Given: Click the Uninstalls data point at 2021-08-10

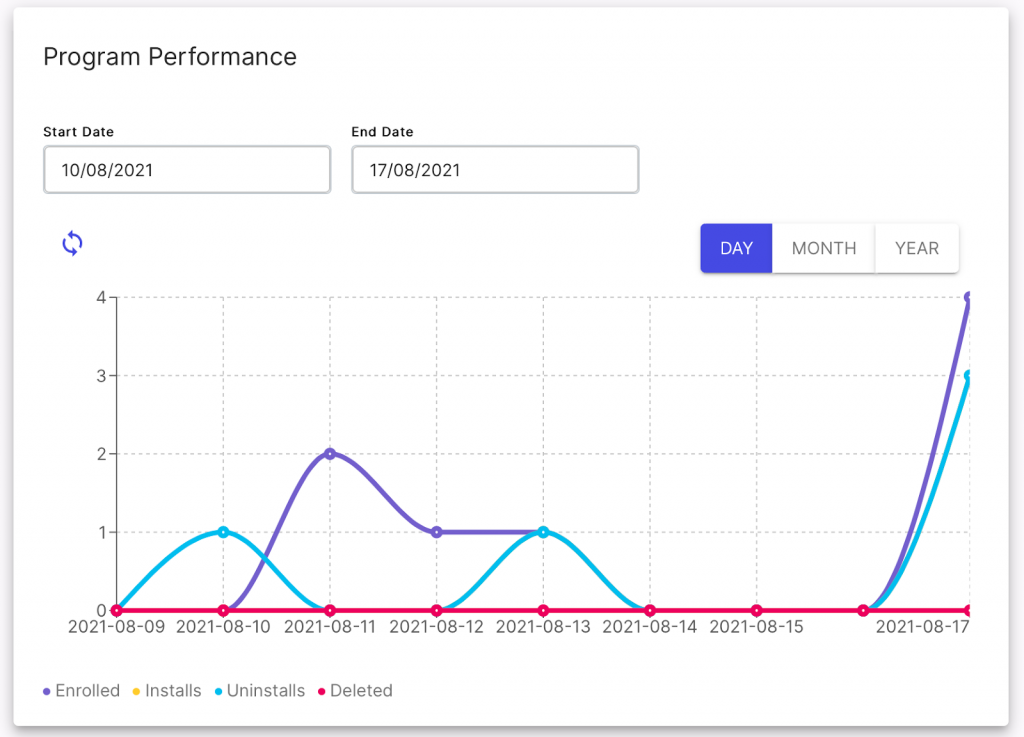Looking at the screenshot, I should pos(223,532).
